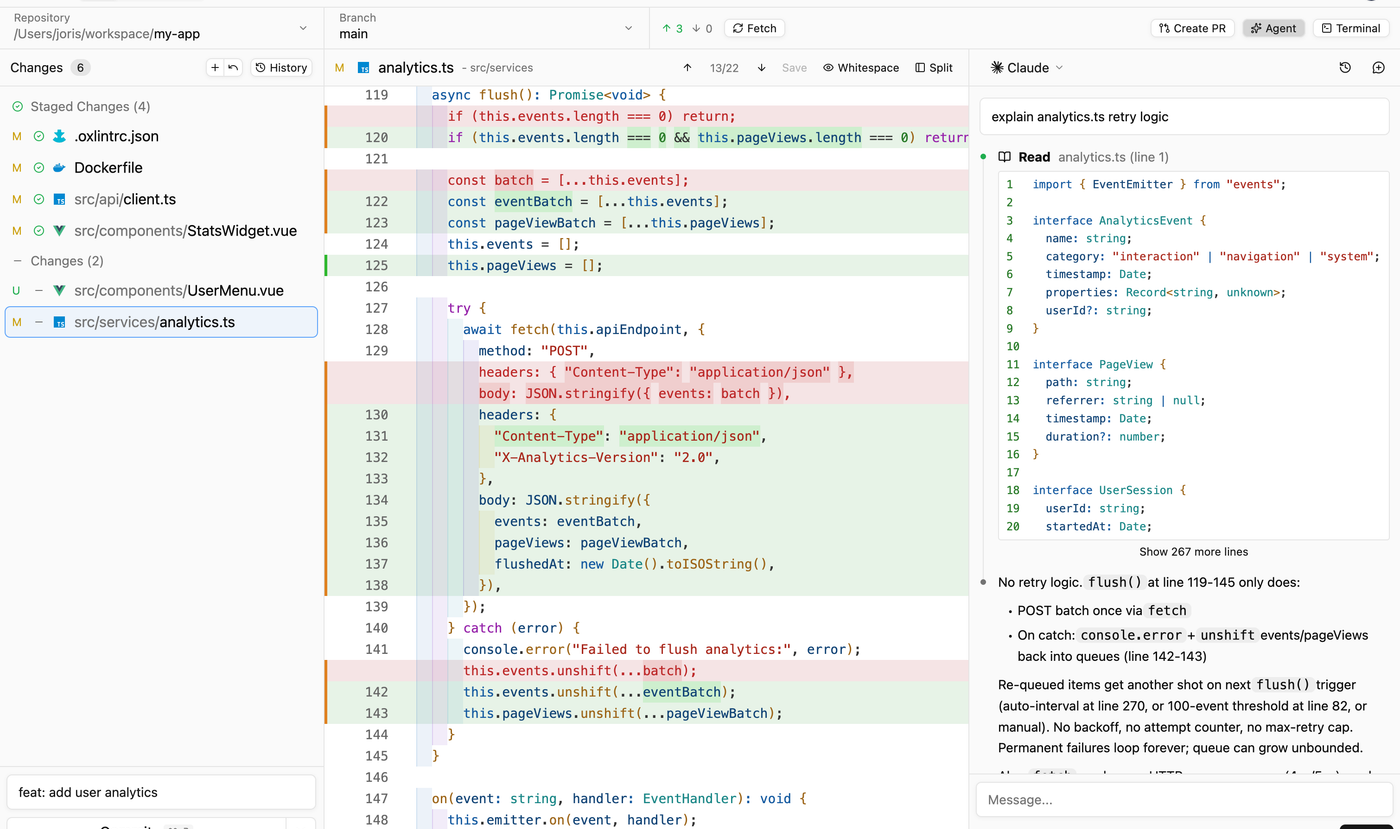Click the Fetch button
1400x829 pixels.
754,28
